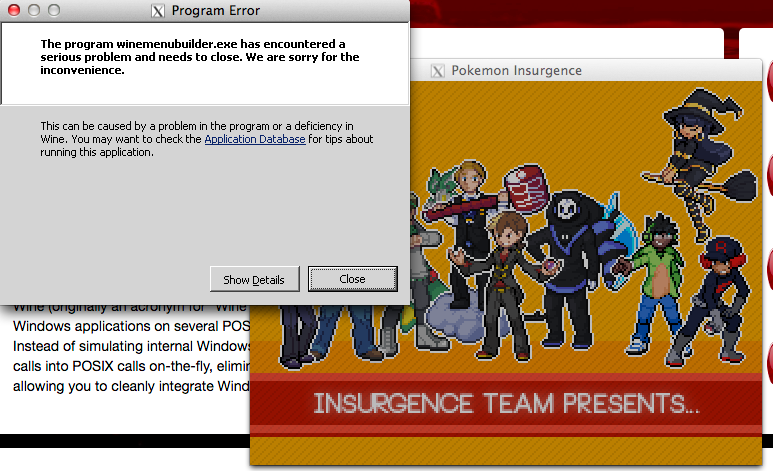Click the bold winemenubuilder.exe error message
Viewport: 773px width, 471px height.
[200, 57]
